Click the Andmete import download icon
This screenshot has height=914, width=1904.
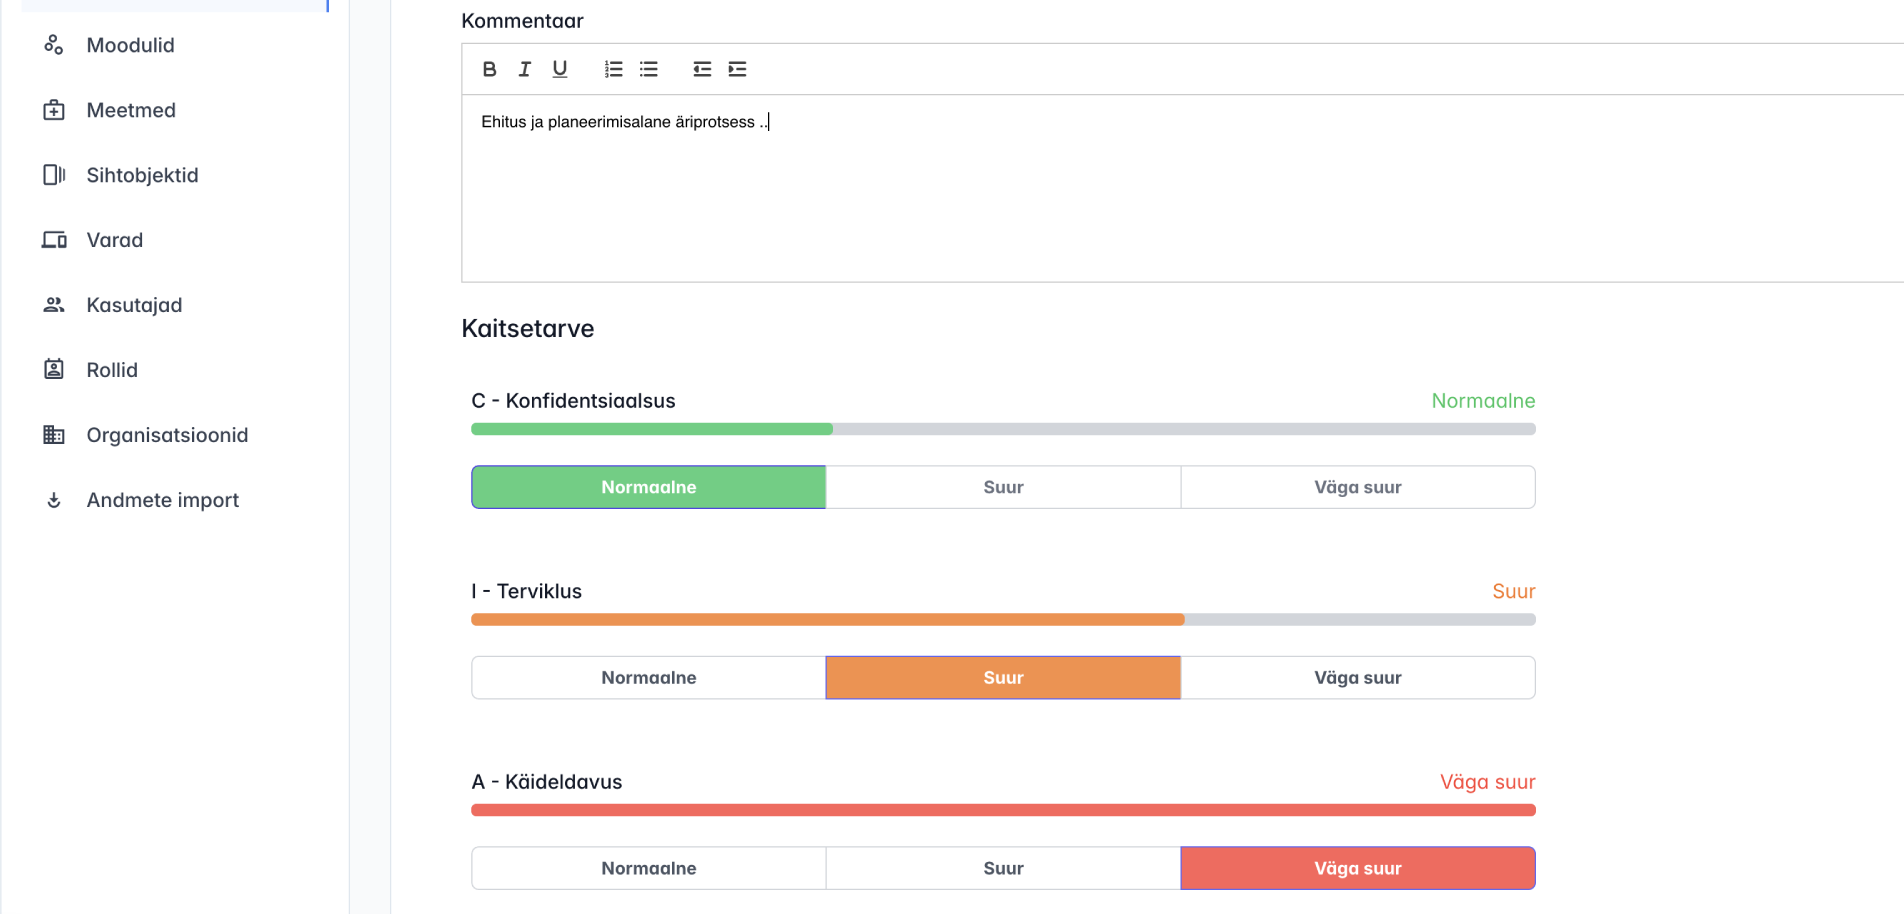pyautogui.click(x=54, y=500)
